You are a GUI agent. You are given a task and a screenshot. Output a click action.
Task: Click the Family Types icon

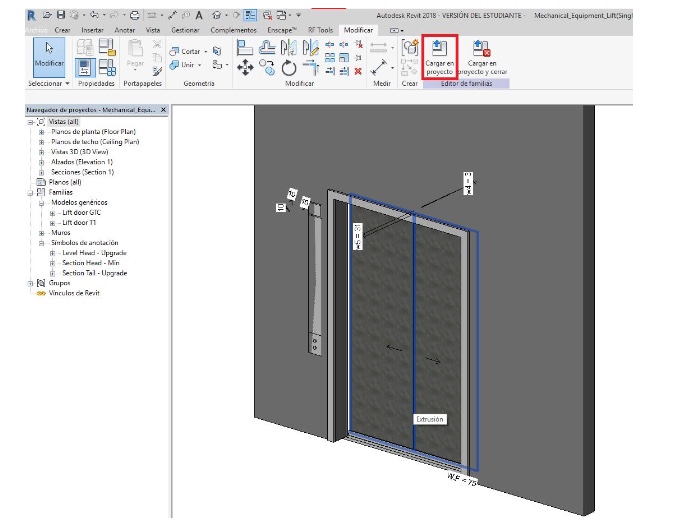107,68
